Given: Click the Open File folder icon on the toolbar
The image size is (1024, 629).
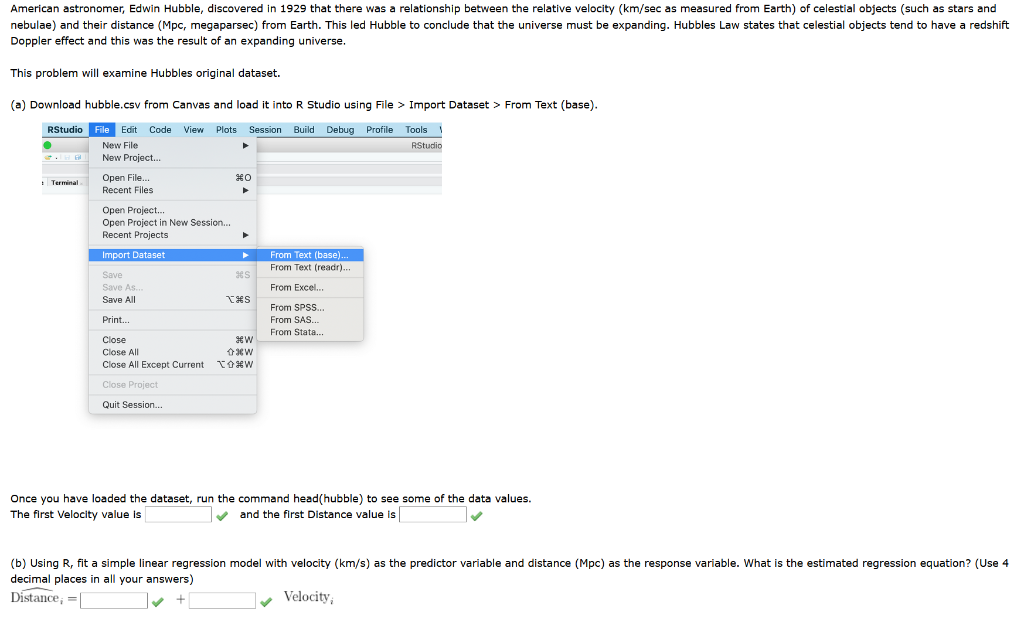Looking at the screenshot, I should point(48,157).
